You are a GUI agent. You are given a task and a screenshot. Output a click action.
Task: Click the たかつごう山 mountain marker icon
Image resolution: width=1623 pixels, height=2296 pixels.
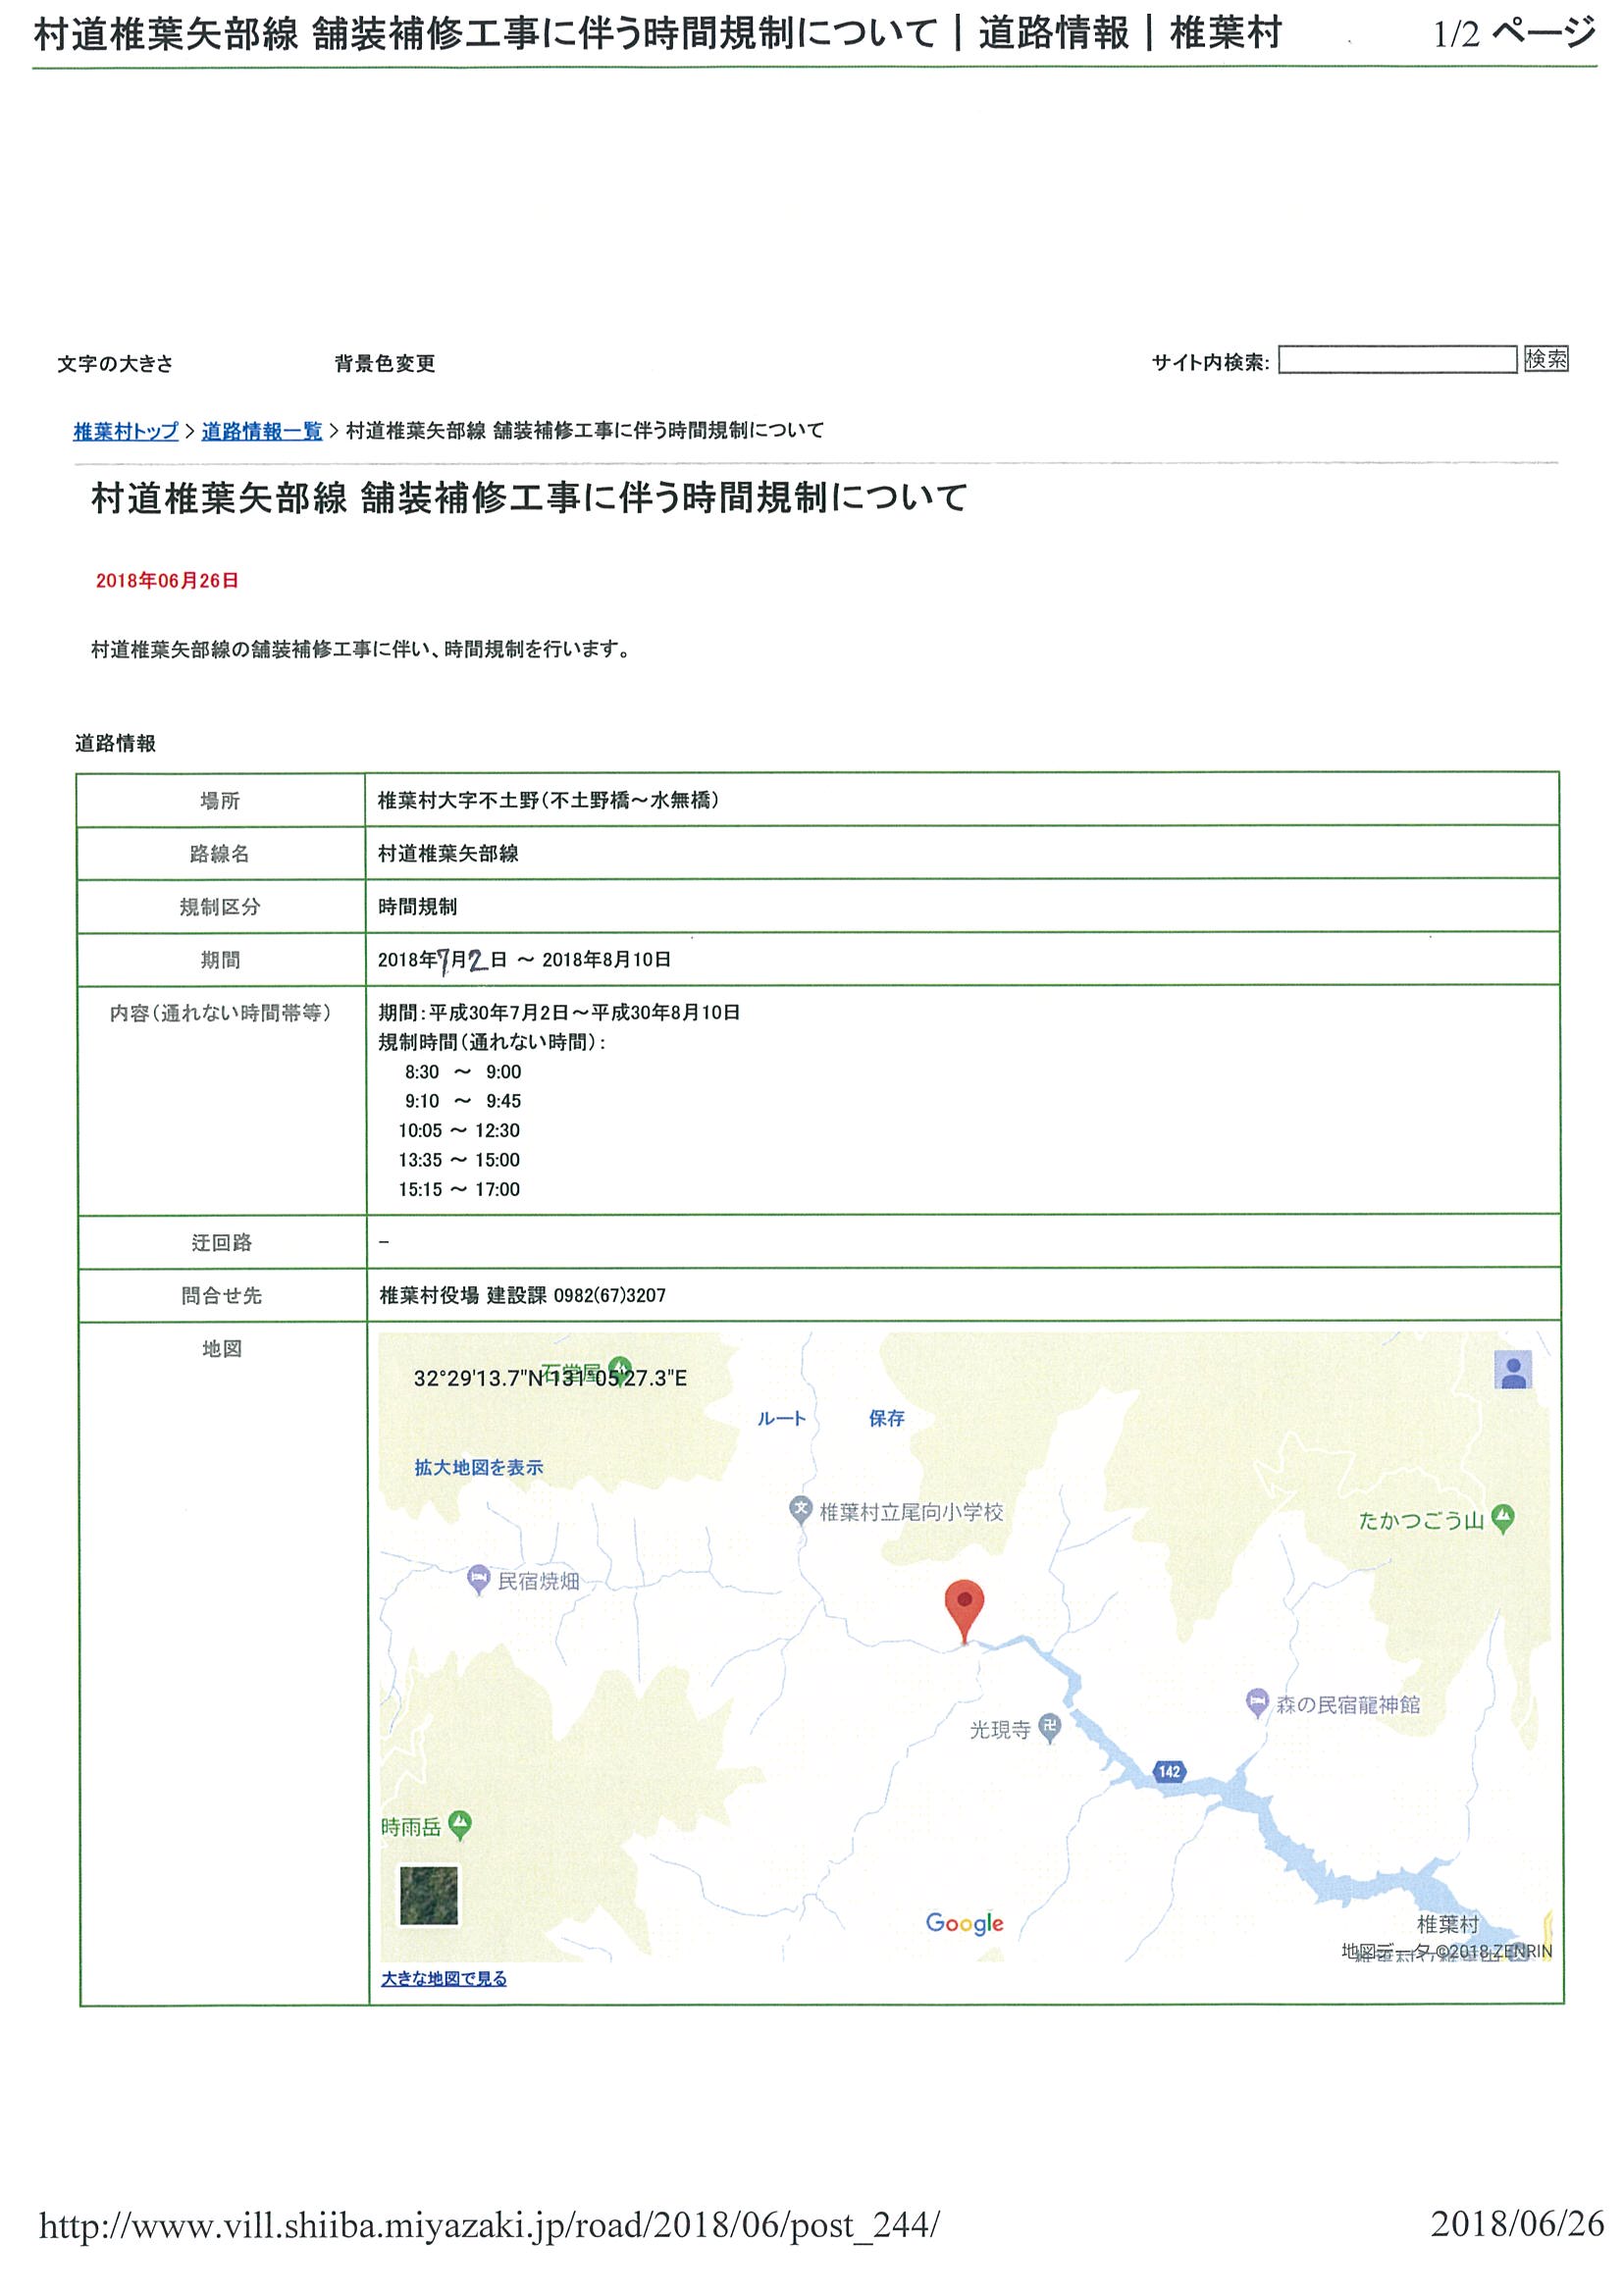click(1502, 1519)
